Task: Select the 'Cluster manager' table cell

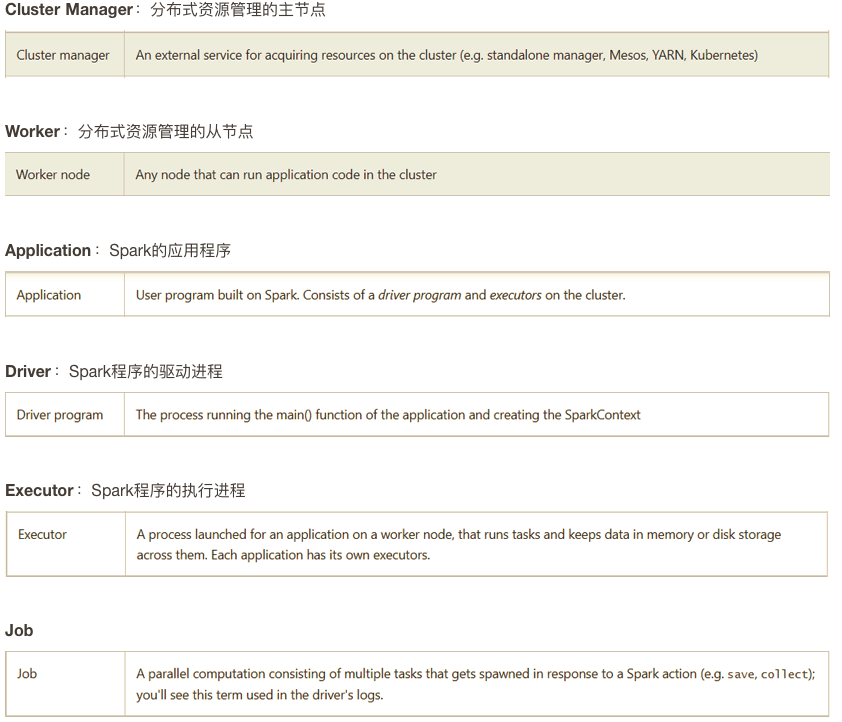Action: point(63,55)
